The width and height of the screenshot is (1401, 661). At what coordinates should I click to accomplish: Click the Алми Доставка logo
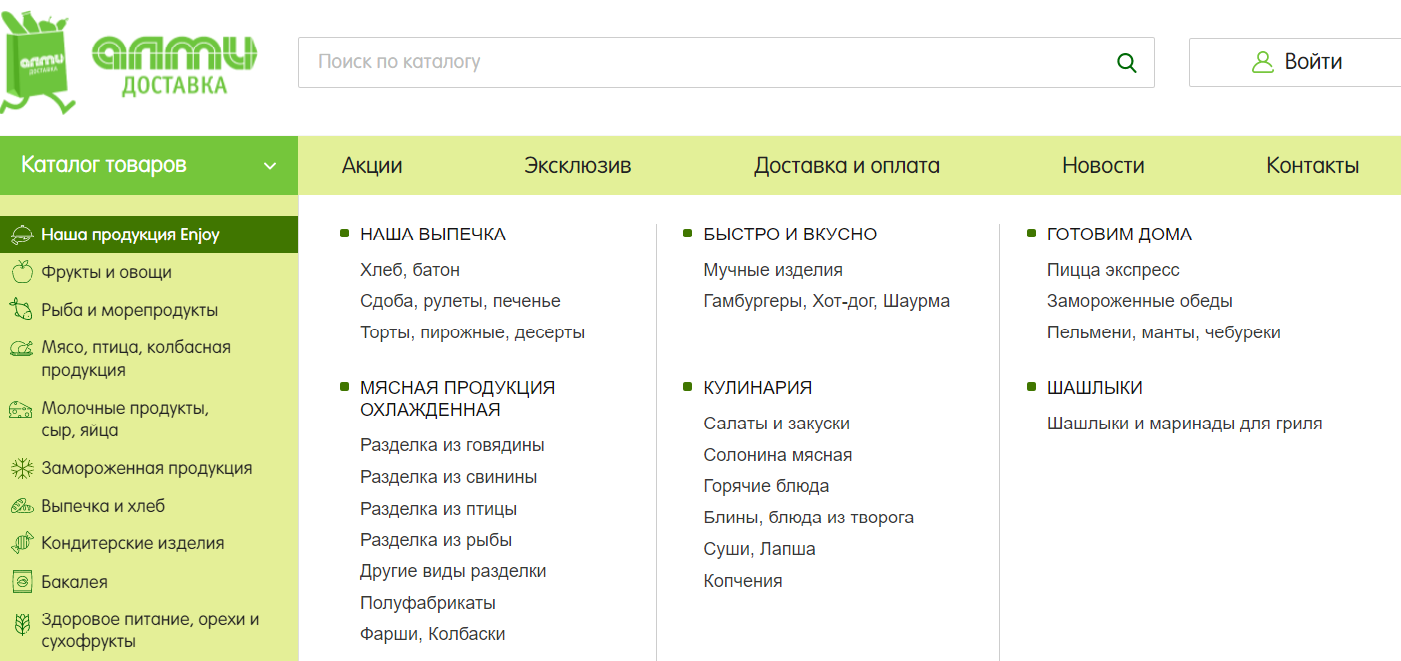pyautogui.click(x=130, y=62)
